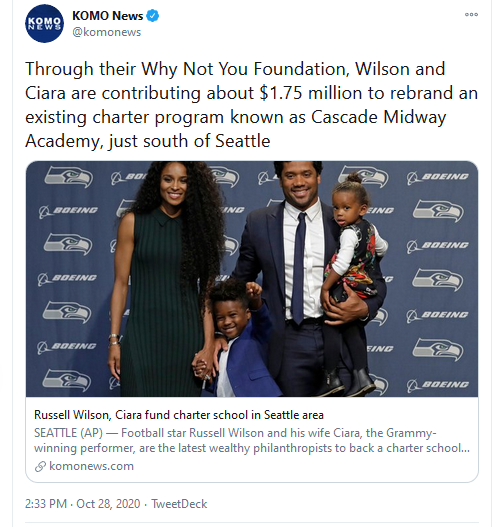Open the TweetDeck source label
The width and height of the screenshot is (499, 527).
click(x=179, y=504)
